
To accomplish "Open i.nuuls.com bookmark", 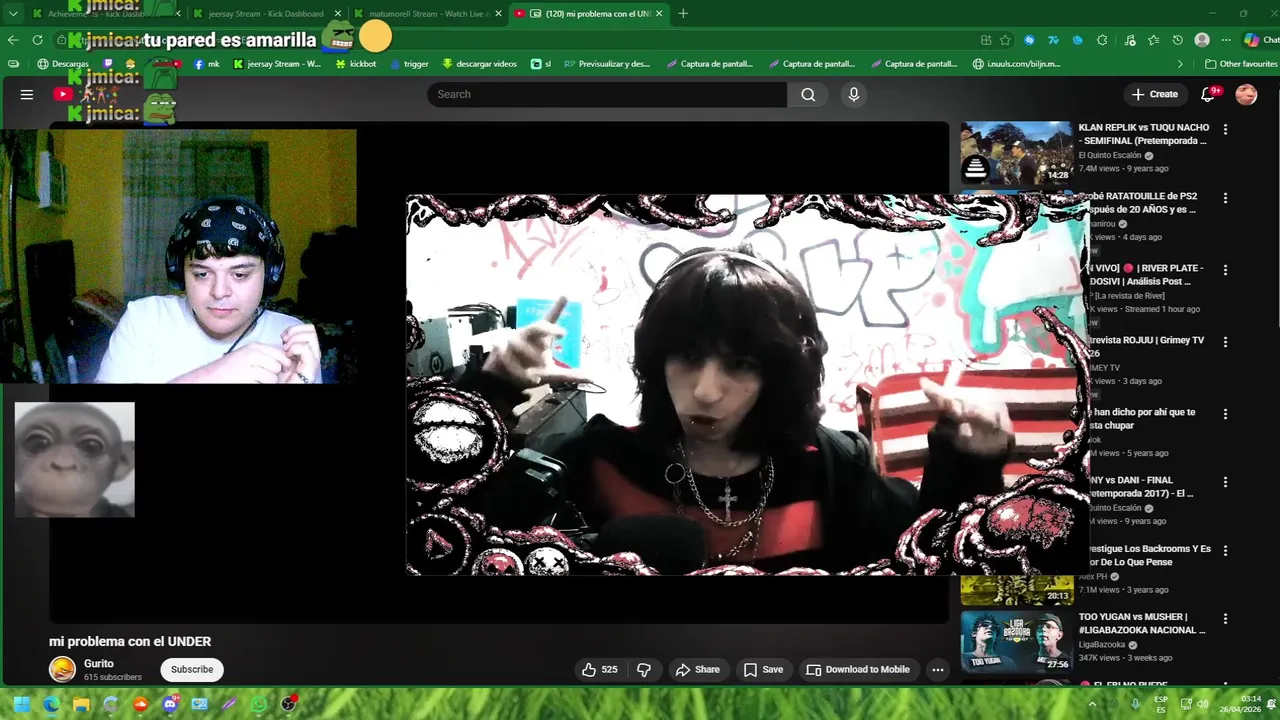I will click(1016, 64).
